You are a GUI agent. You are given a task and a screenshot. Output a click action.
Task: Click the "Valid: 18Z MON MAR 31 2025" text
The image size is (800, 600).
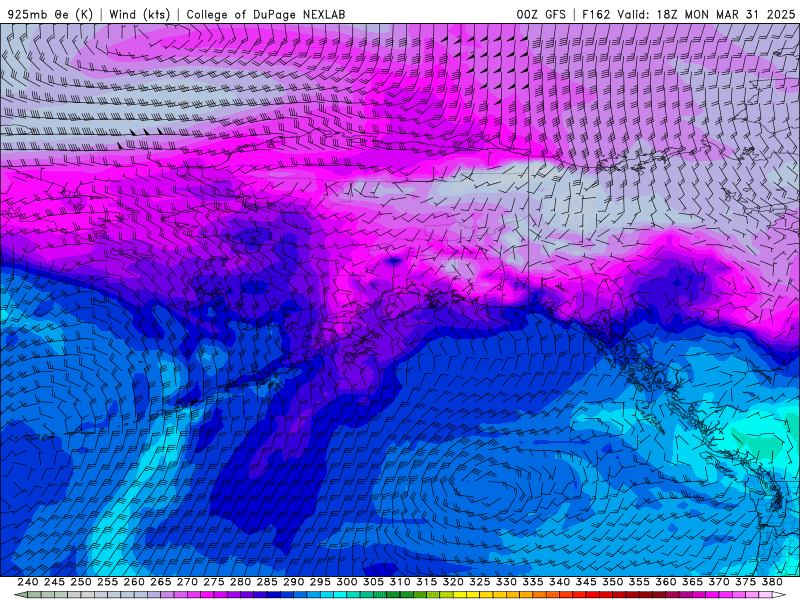coord(706,14)
